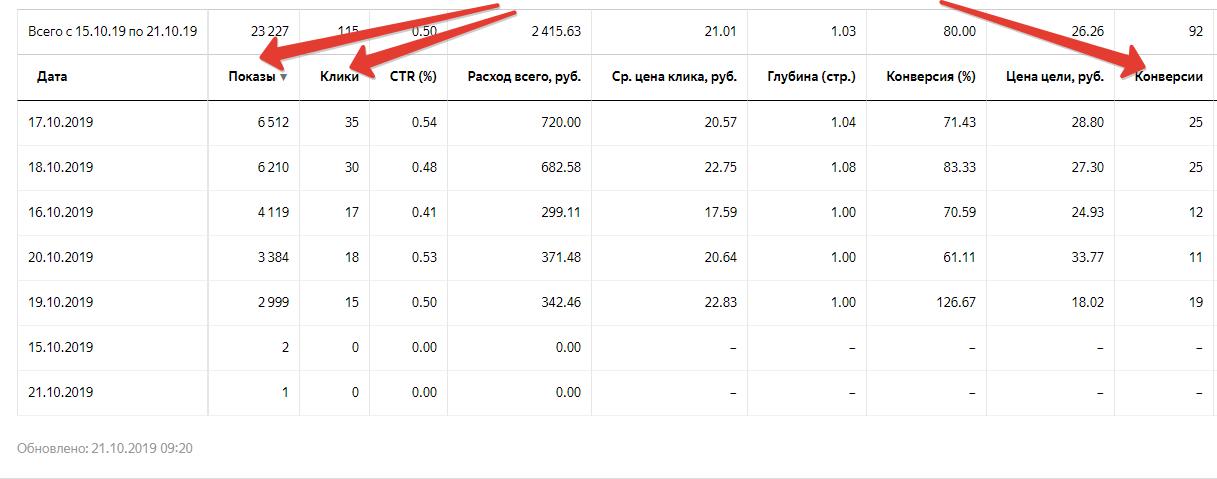Click the goal price 18.02

1088,302
